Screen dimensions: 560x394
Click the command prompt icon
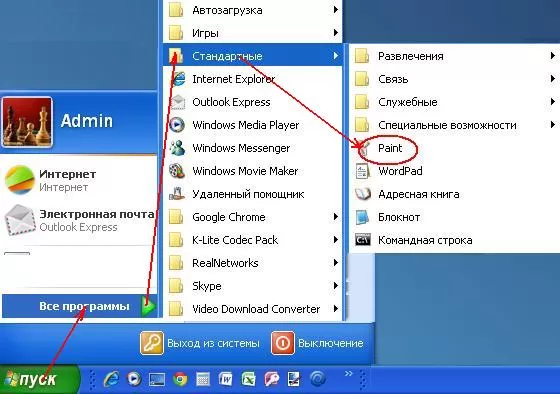click(x=363, y=240)
